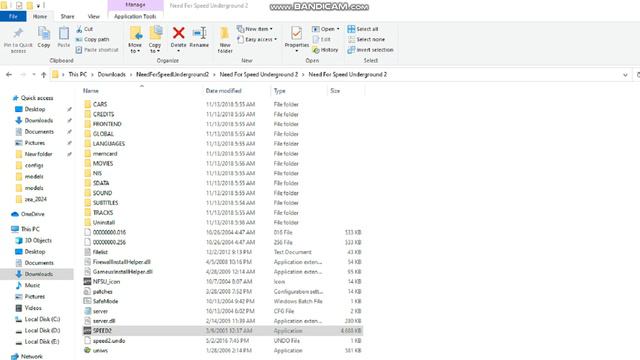Open the New item dropdown
The height and width of the screenshot is (360, 640).
point(255,29)
